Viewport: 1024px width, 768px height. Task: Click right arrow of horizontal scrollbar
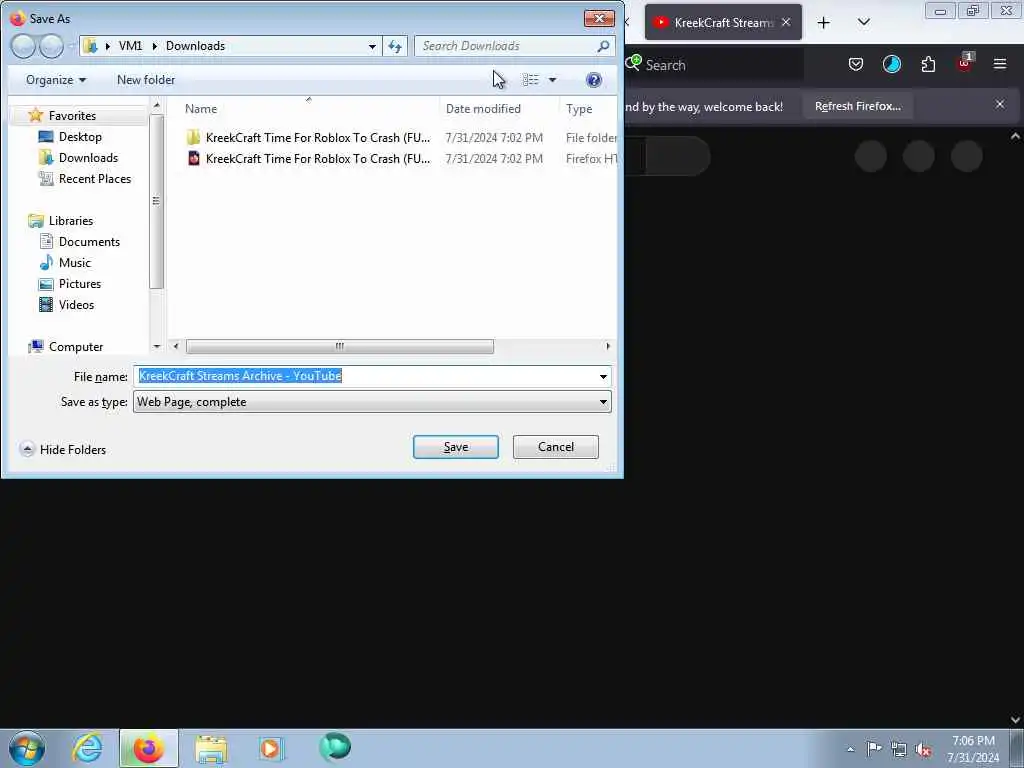click(x=608, y=346)
